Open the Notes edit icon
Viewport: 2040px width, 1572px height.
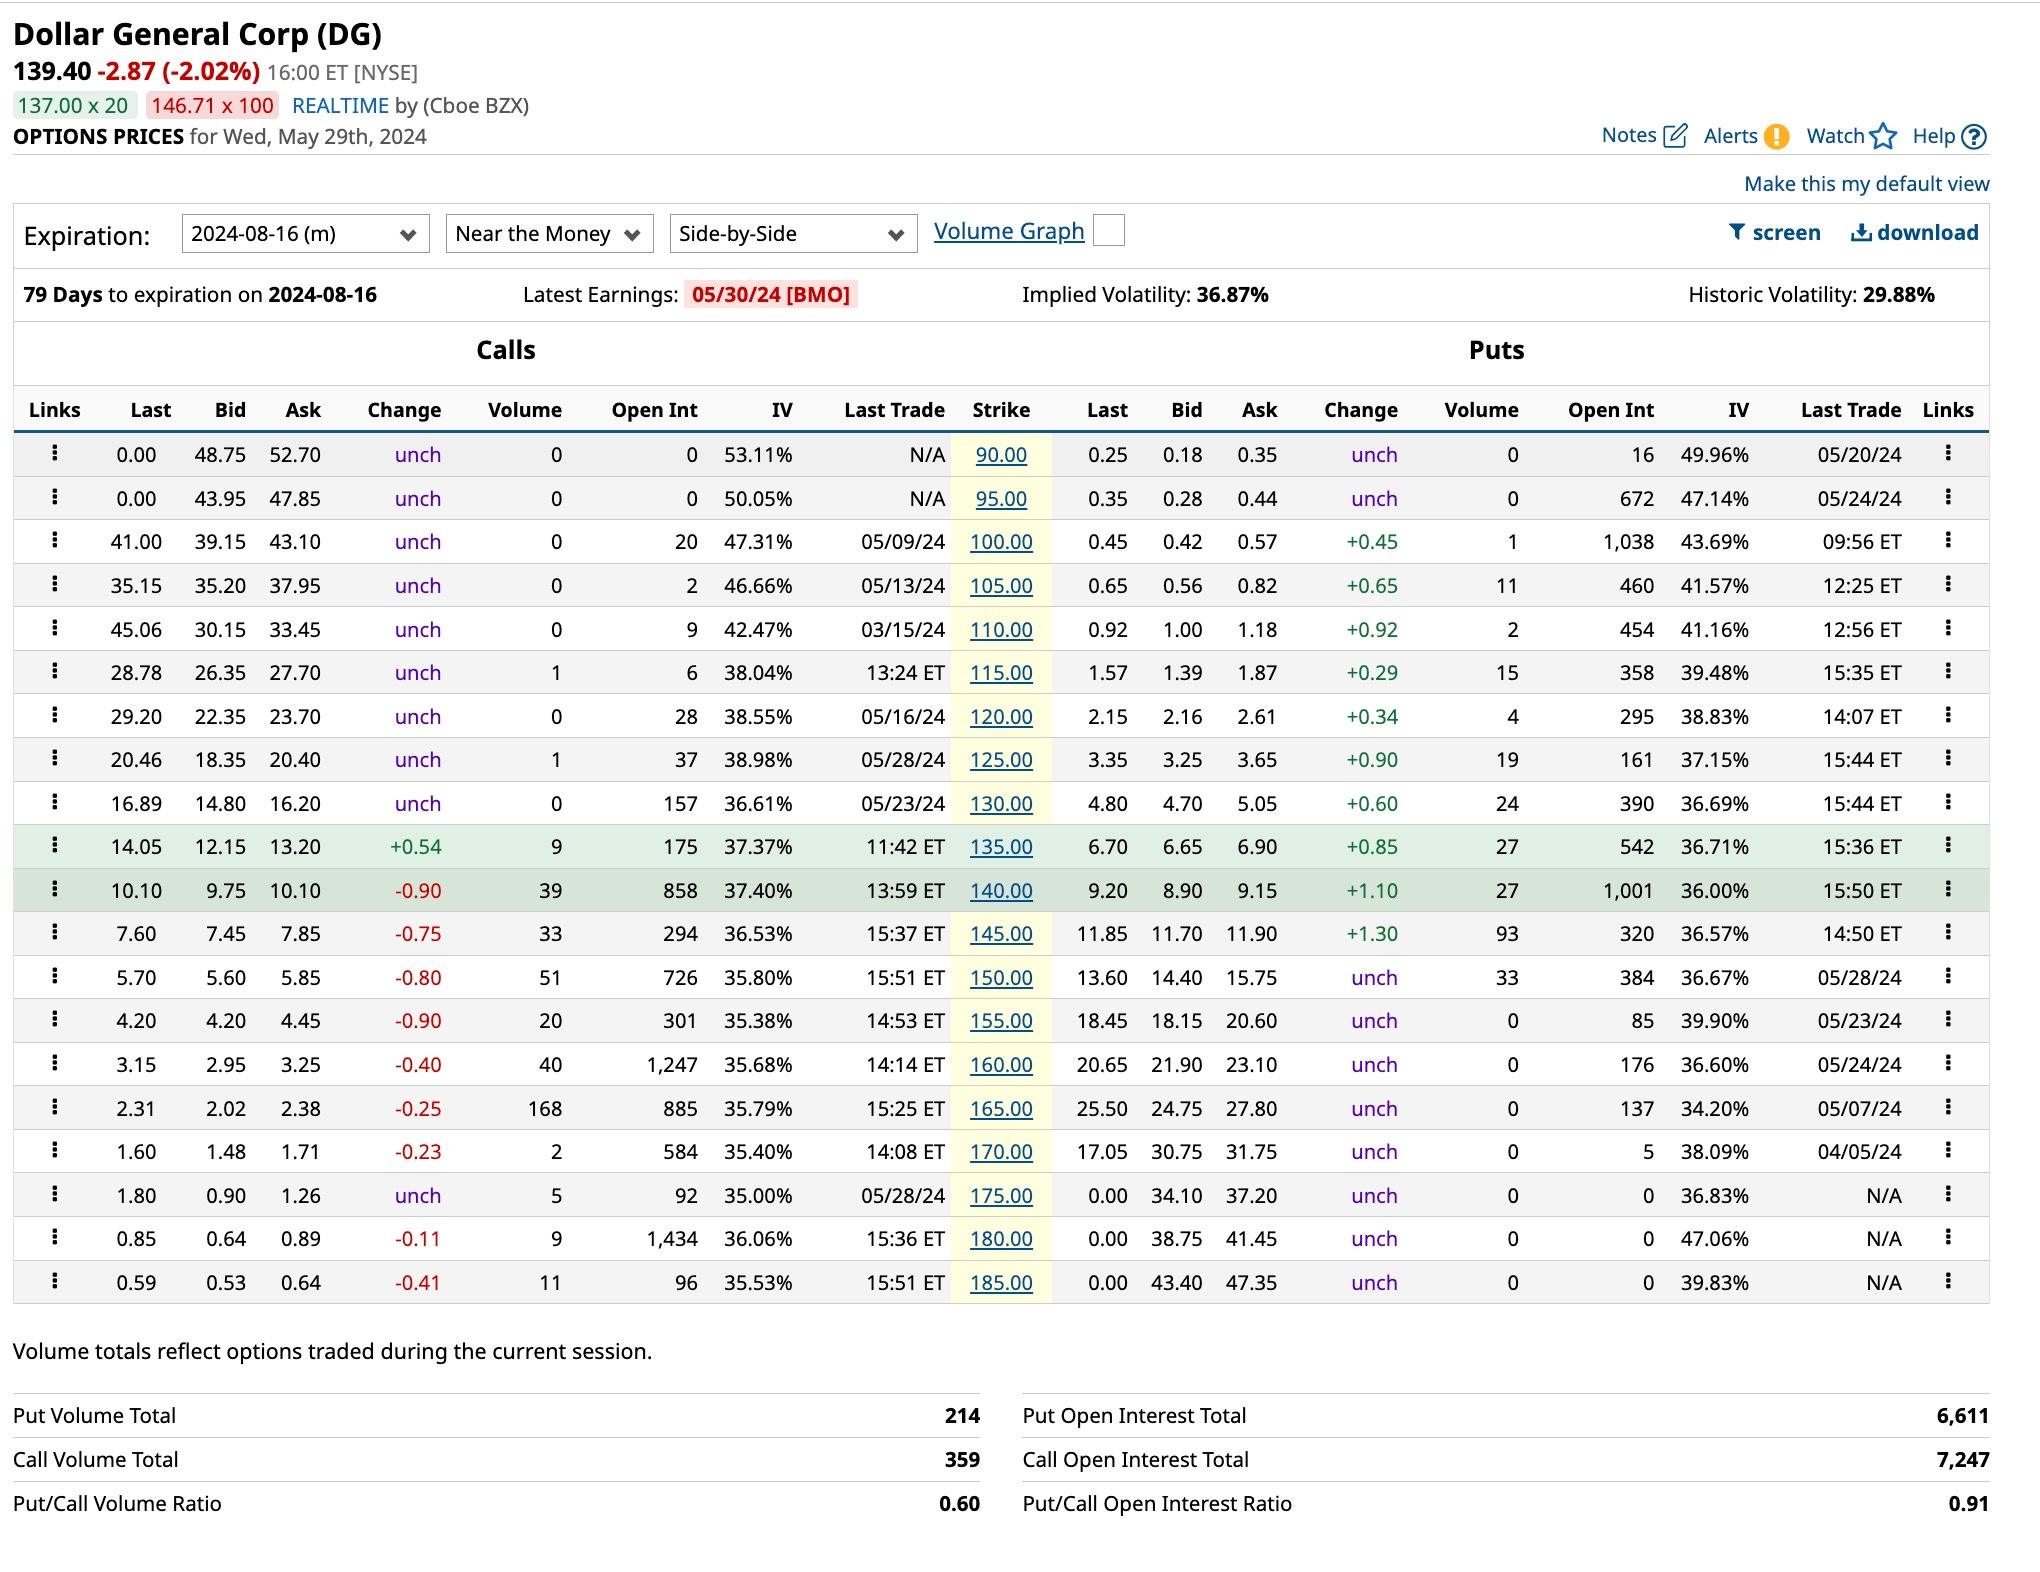pos(1676,136)
